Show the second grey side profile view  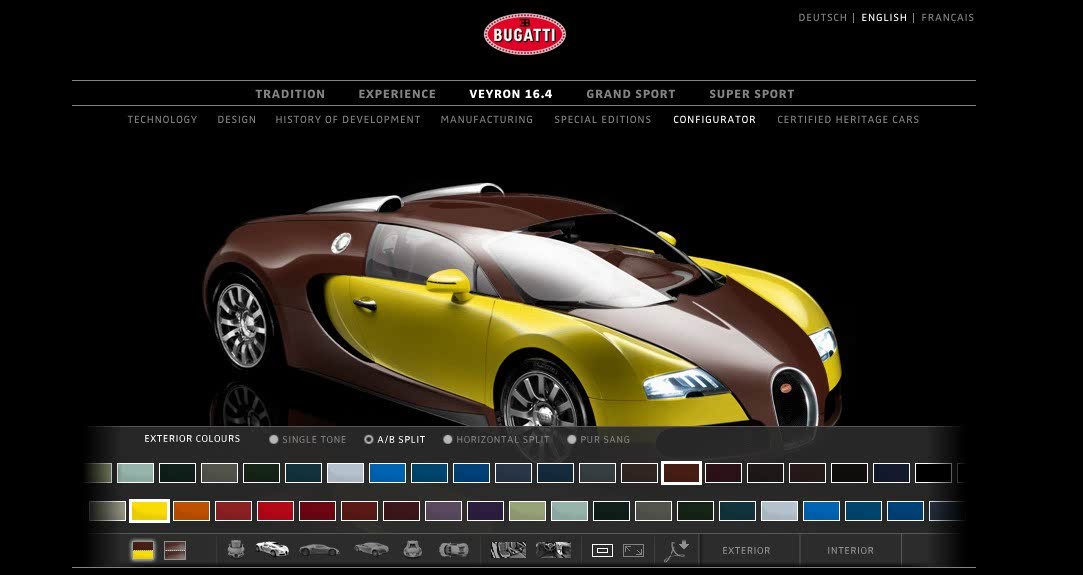click(371, 549)
